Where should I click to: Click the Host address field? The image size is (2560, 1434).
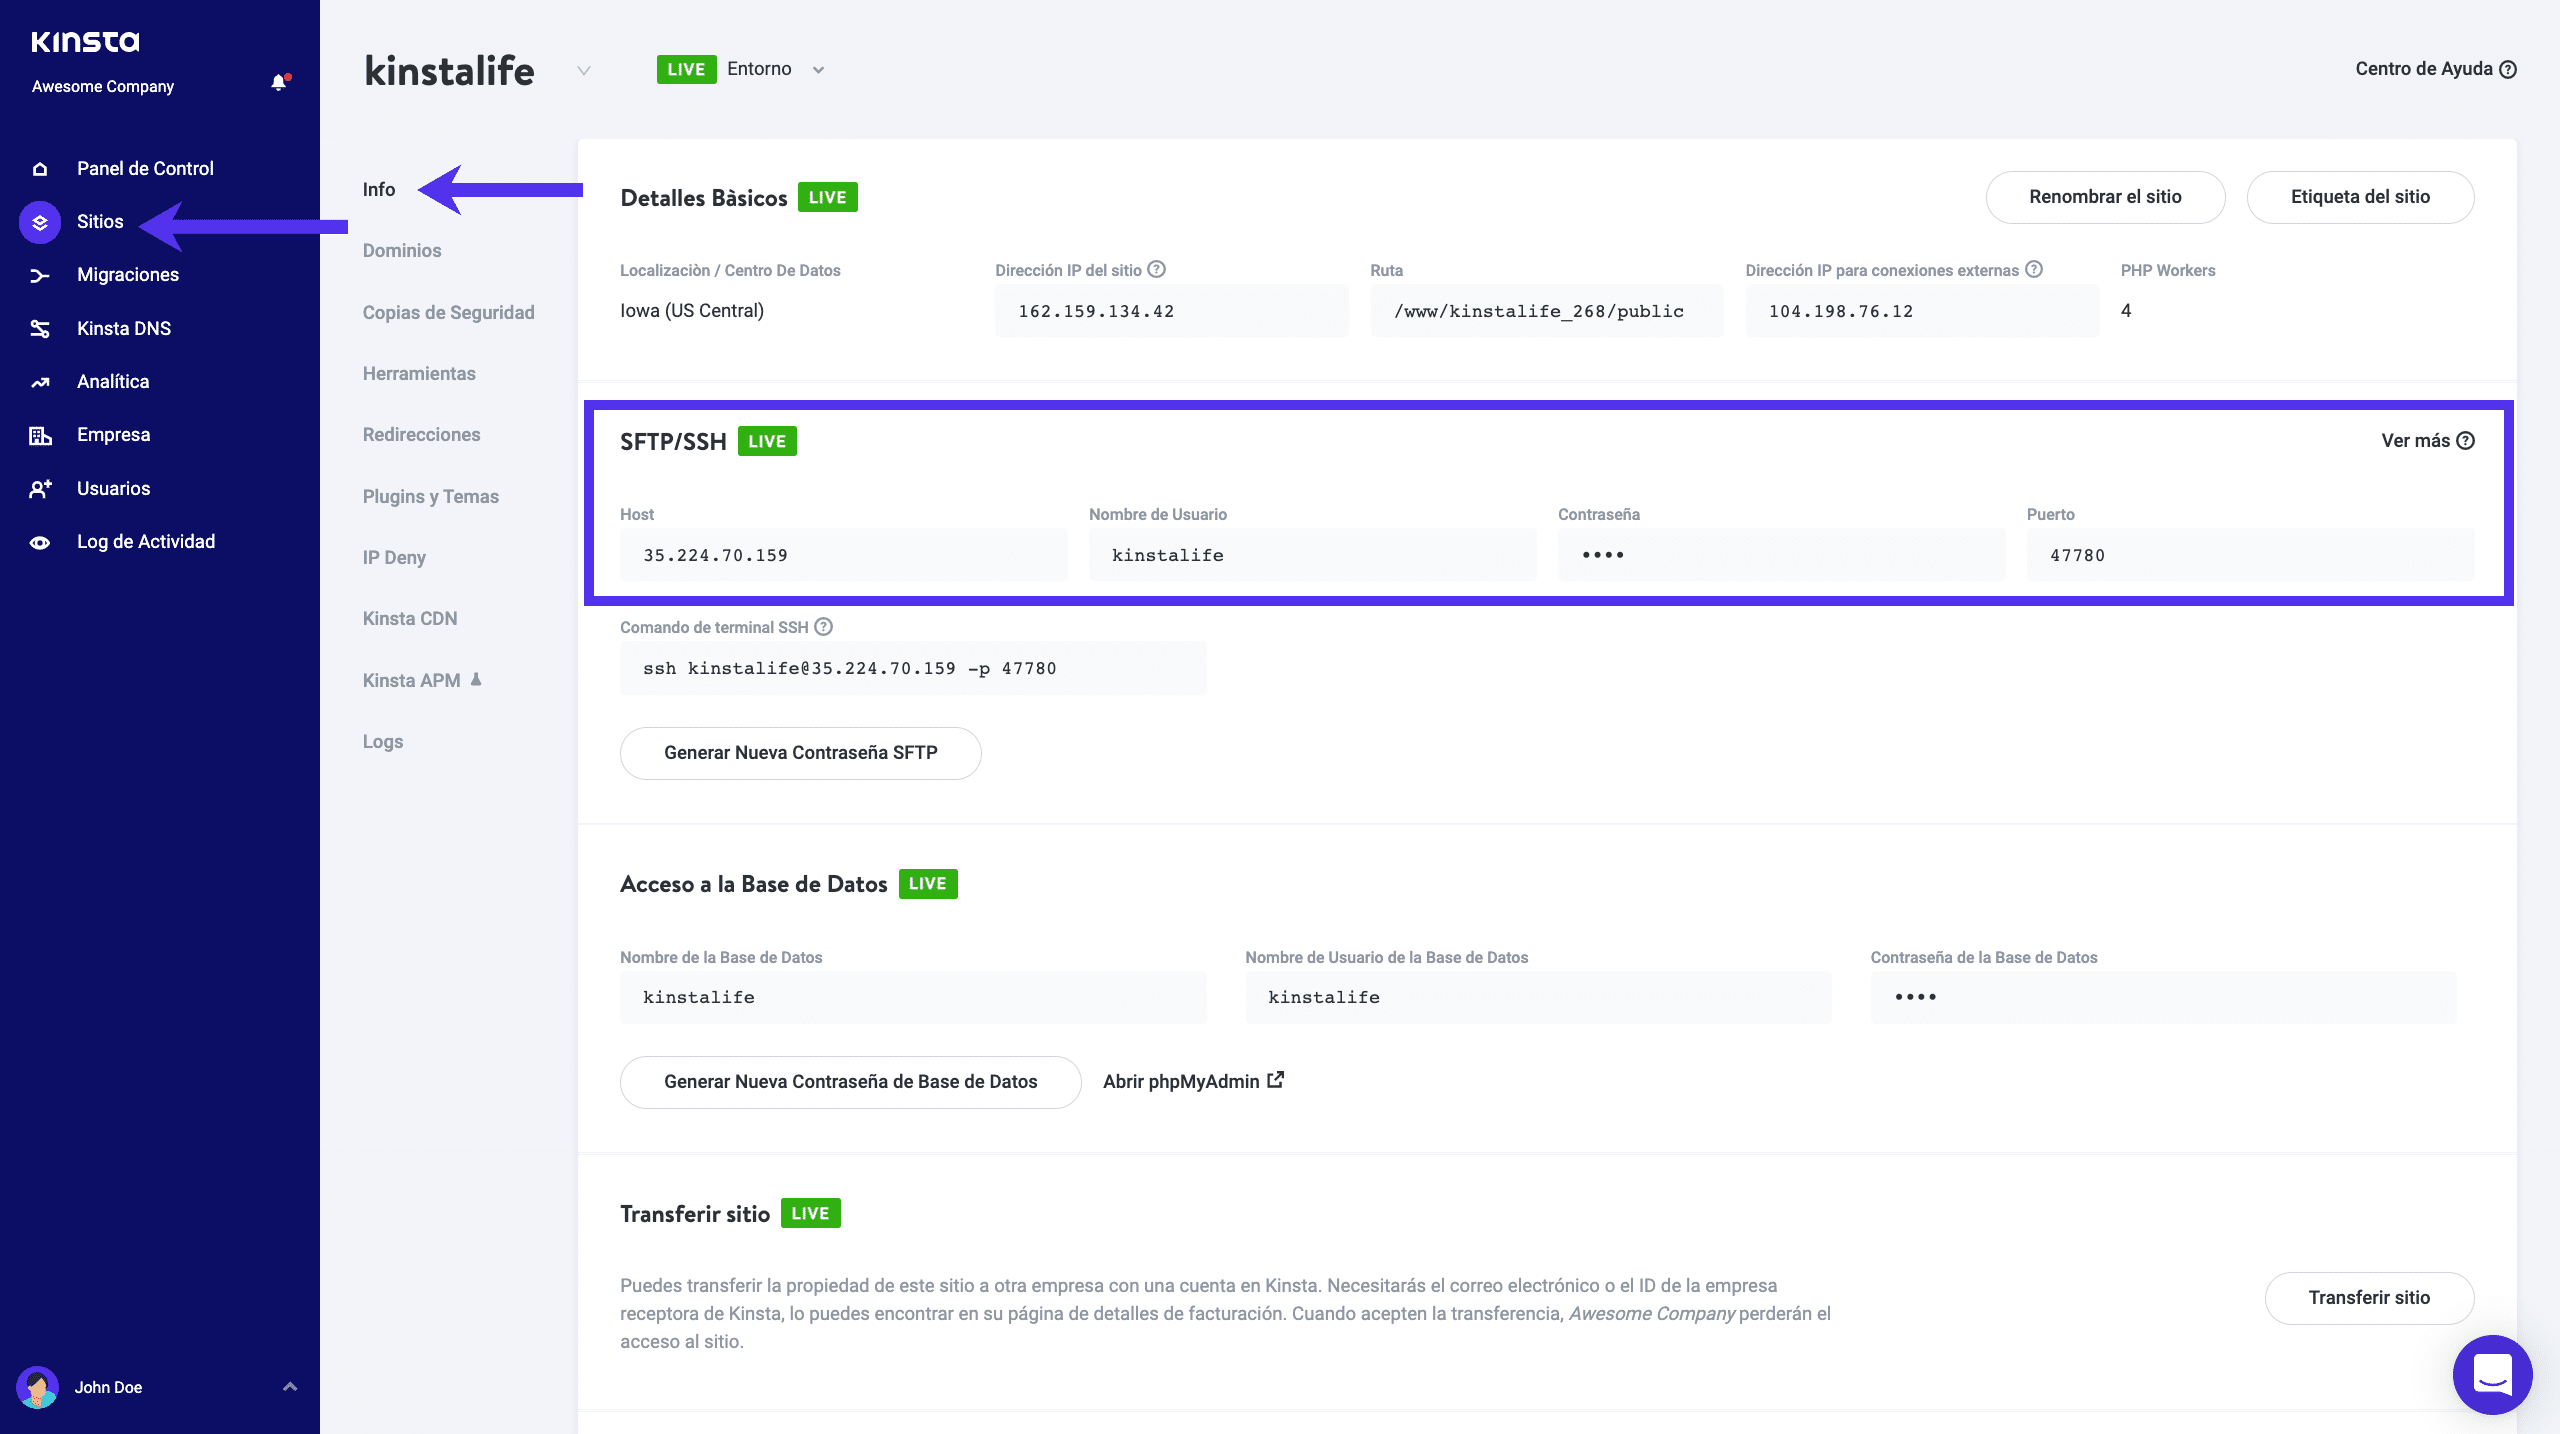(843, 555)
